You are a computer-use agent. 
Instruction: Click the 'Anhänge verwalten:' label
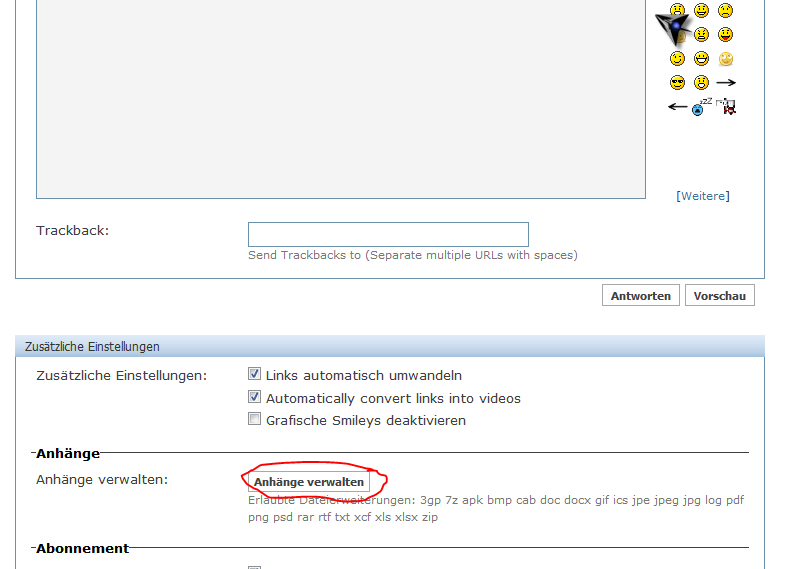pyautogui.click(x=102, y=480)
